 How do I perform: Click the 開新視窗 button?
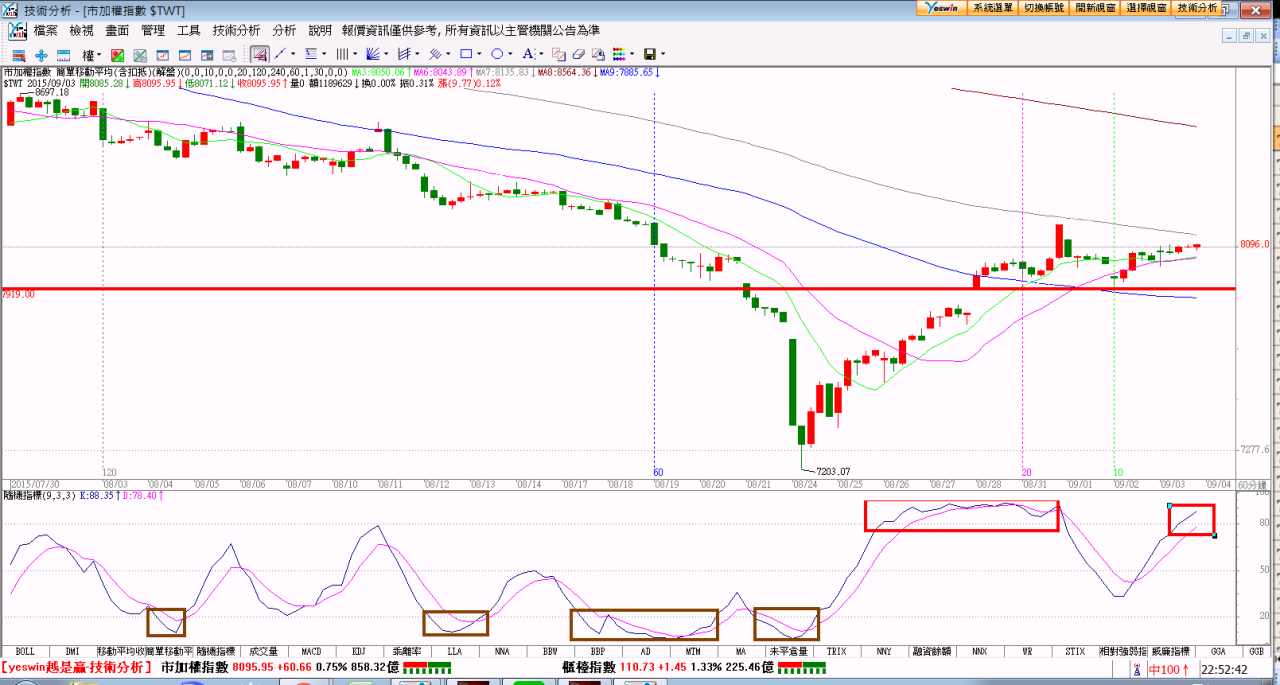[x=1095, y=7]
